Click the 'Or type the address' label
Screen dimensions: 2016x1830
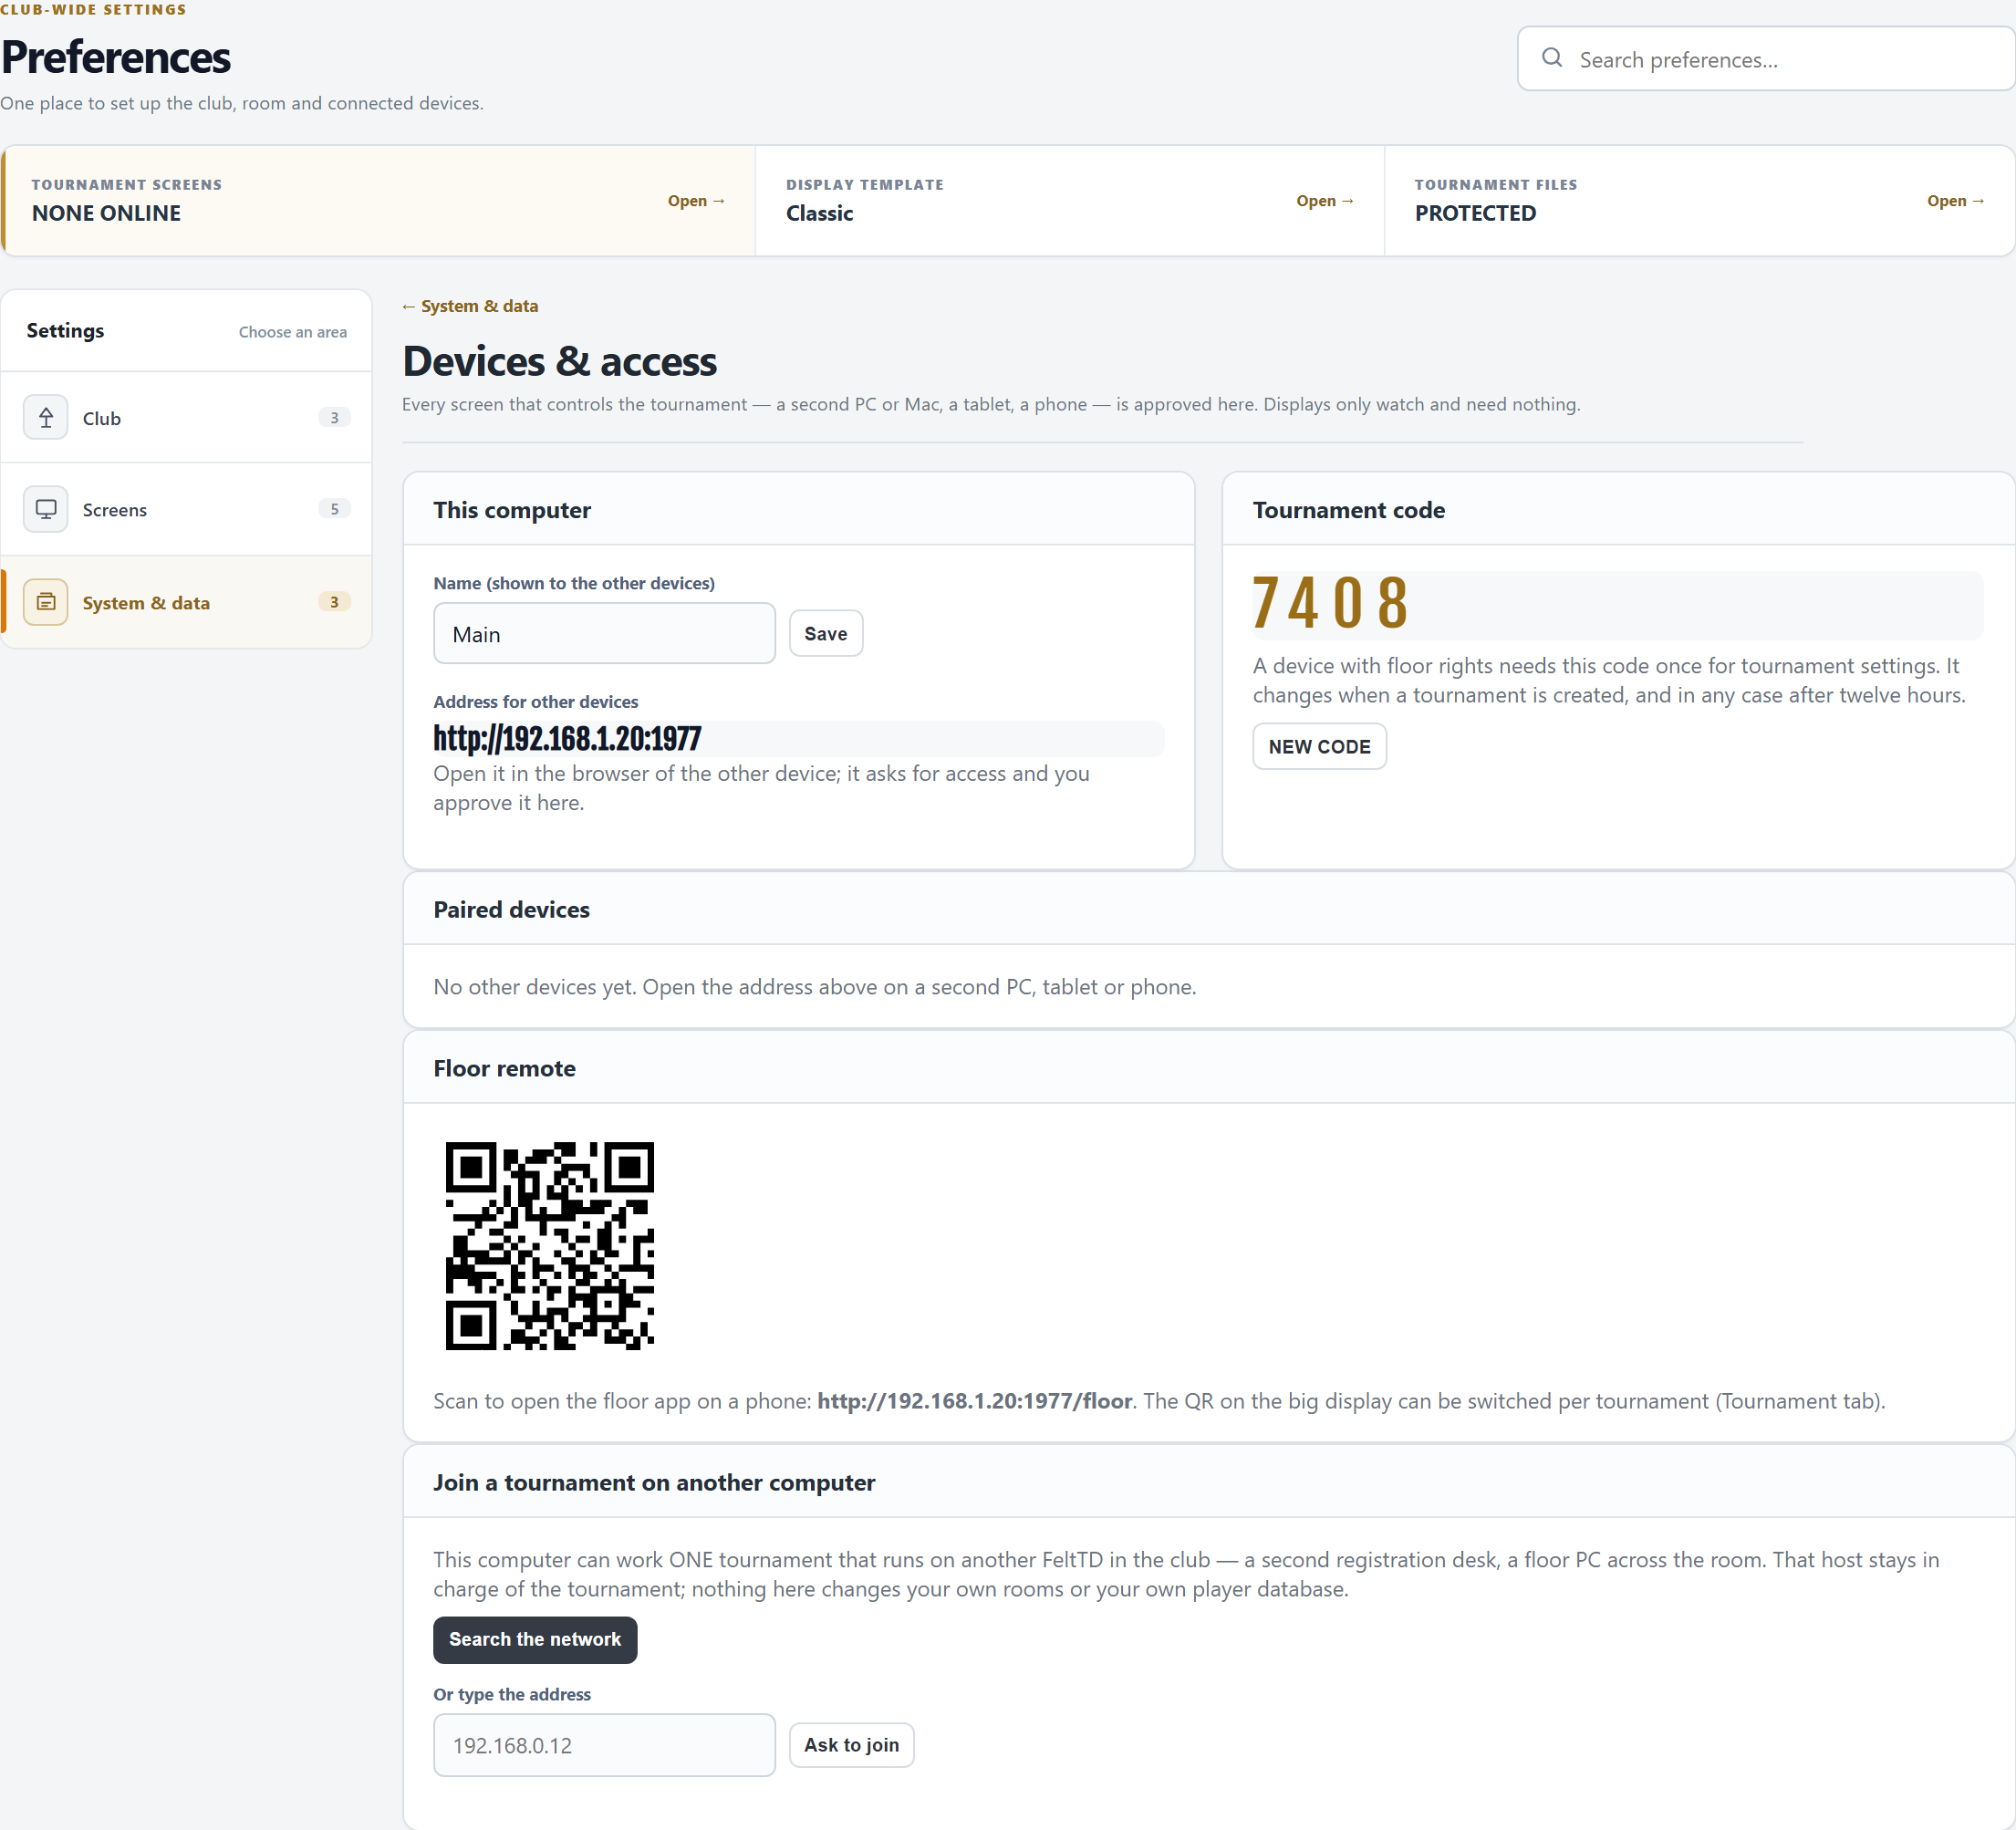coord(512,1694)
